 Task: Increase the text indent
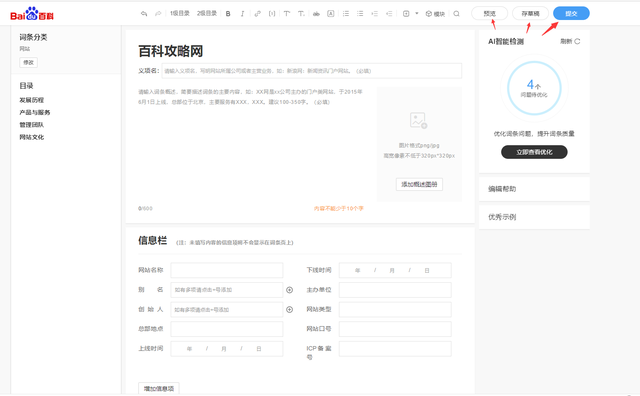tap(374, 13)
